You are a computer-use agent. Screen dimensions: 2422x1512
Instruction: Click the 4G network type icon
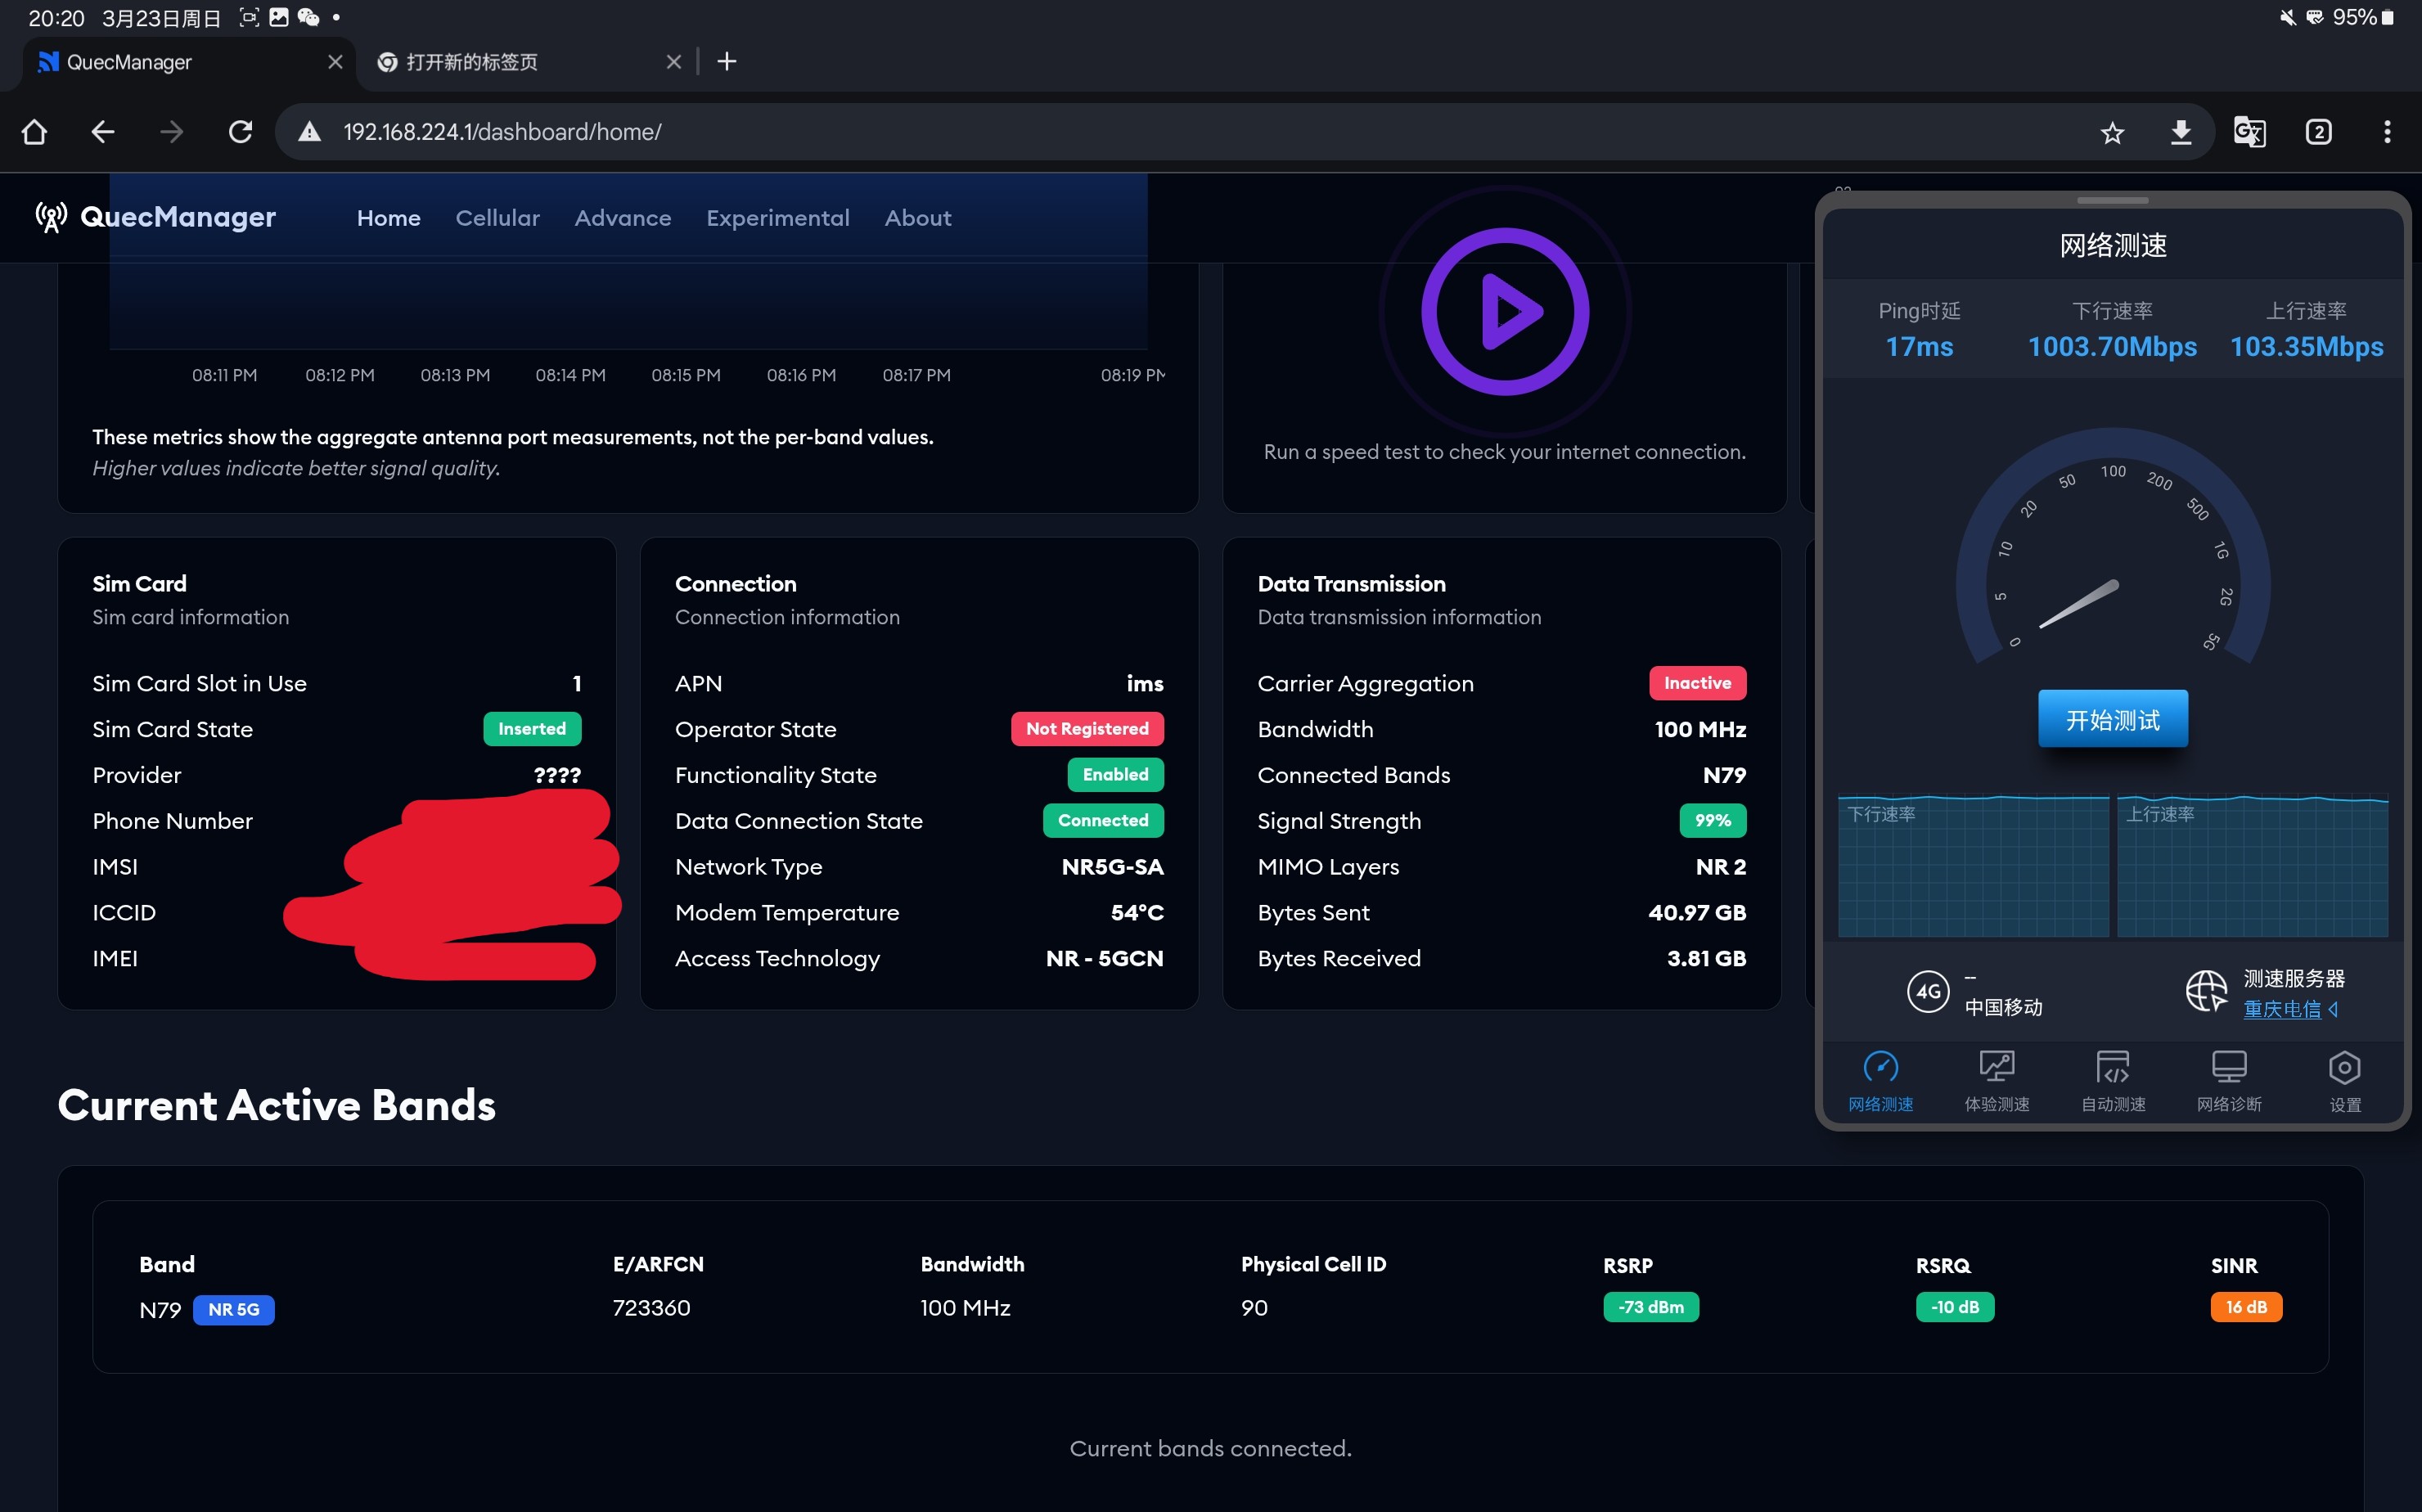point(1928,992)
